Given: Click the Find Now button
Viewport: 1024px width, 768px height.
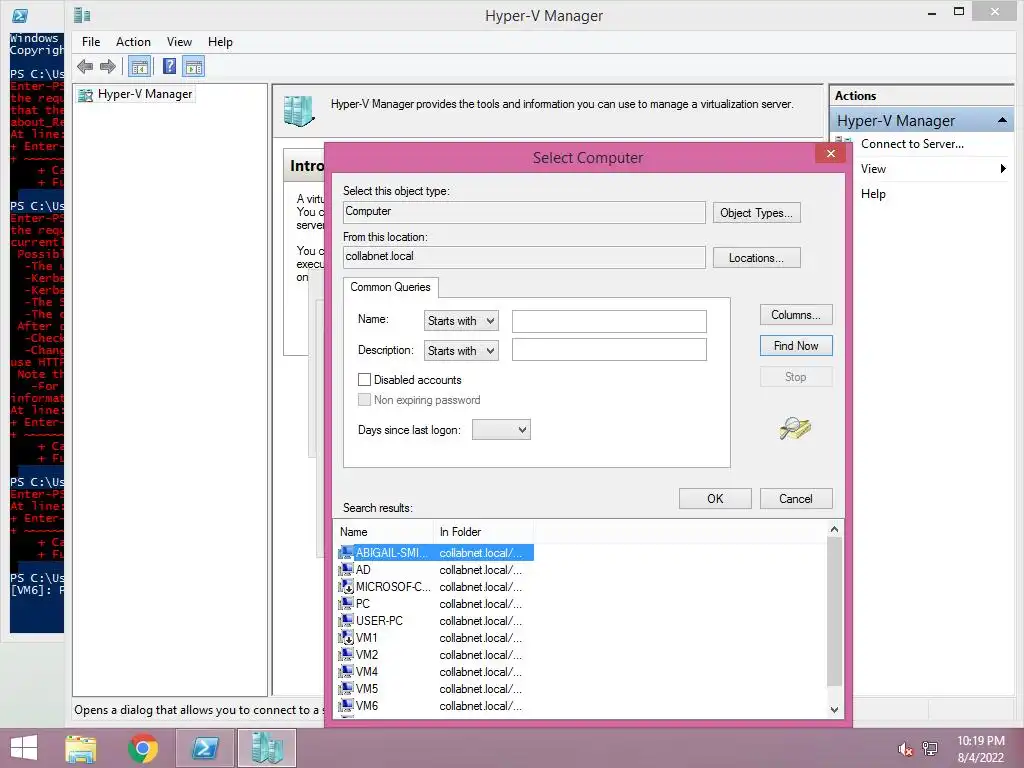Looking at the screenshot, I should [x=796, y=345].
